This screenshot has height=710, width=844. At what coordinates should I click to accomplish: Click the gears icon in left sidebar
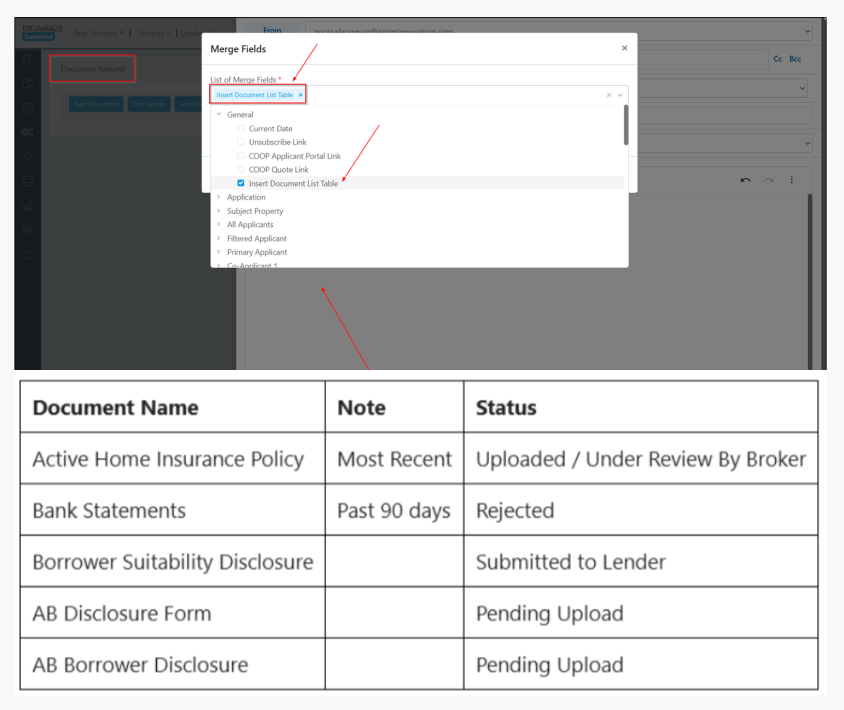click(27, 132)
